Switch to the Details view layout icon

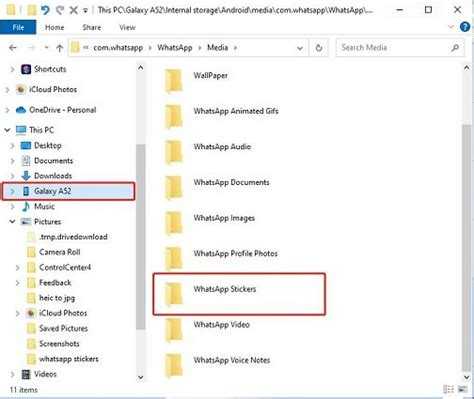pyautogui.click(x=449, y=389)
